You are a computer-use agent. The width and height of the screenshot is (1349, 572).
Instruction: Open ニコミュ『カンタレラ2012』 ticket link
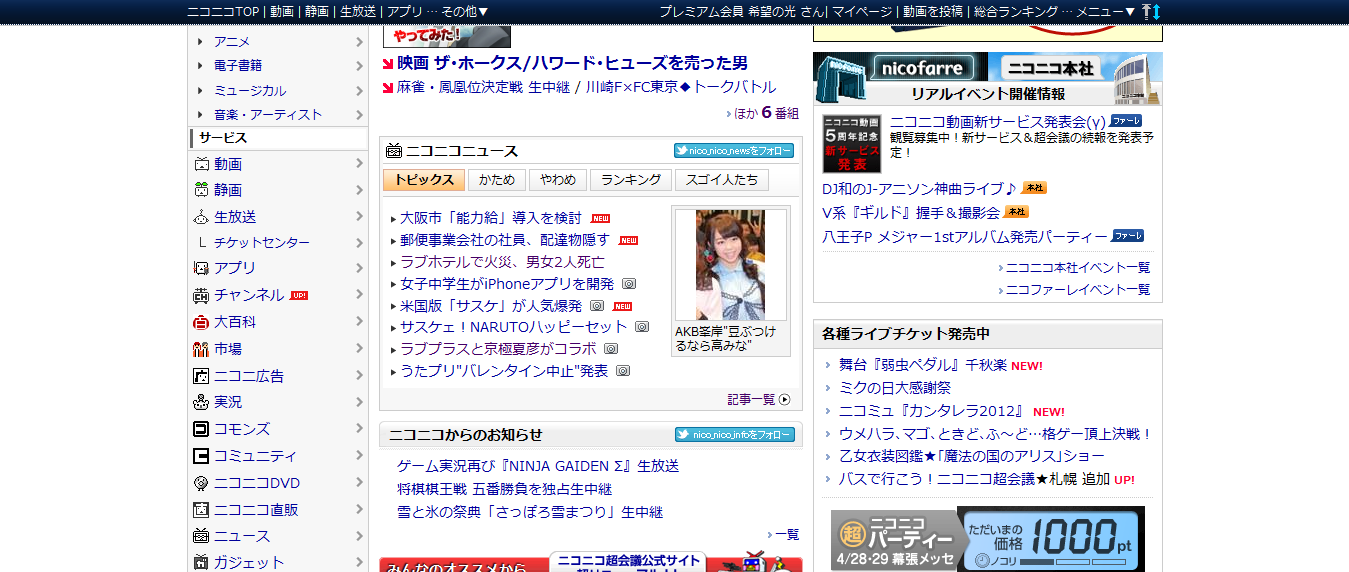click(x=932, y=411)
